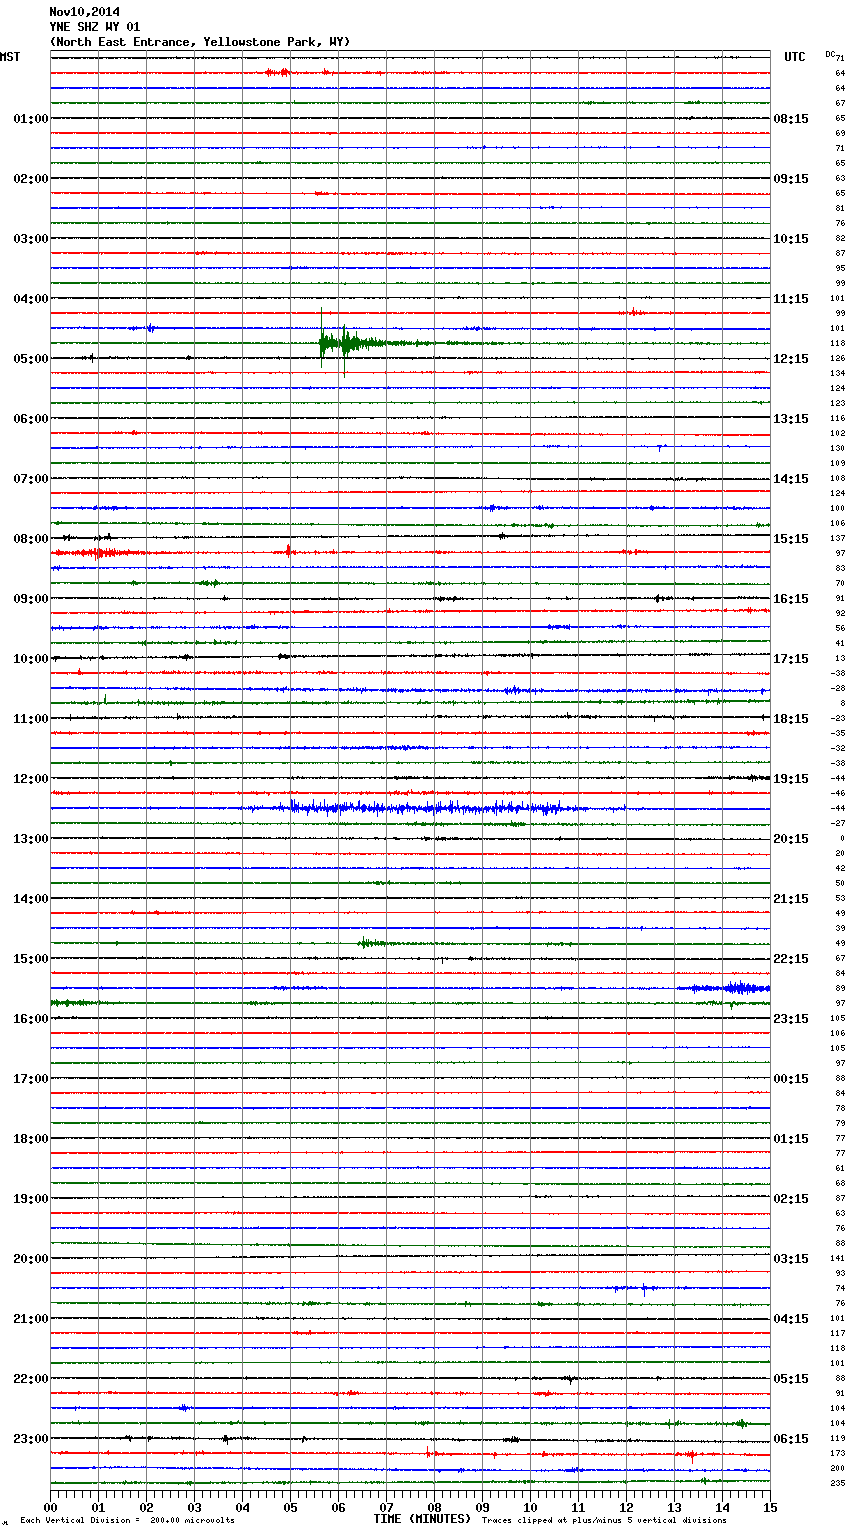This screenshot has height=1534, width=850.
Task: Select the 10:00 MST time label
Action: click(x=31, y=659)
